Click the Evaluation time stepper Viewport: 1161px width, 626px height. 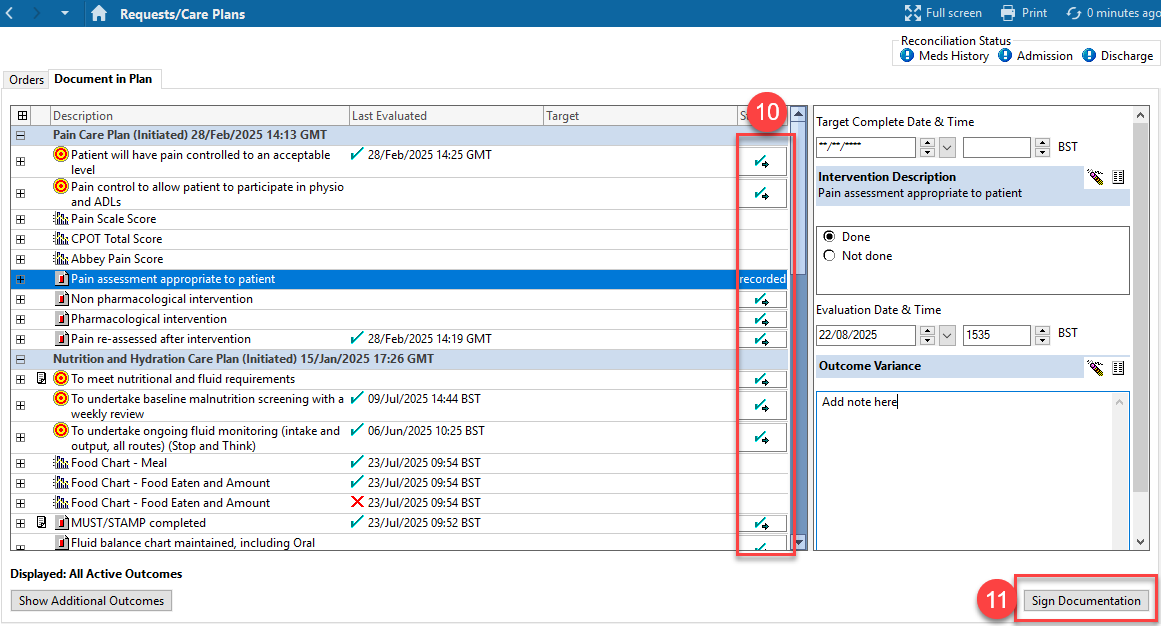1043,336
